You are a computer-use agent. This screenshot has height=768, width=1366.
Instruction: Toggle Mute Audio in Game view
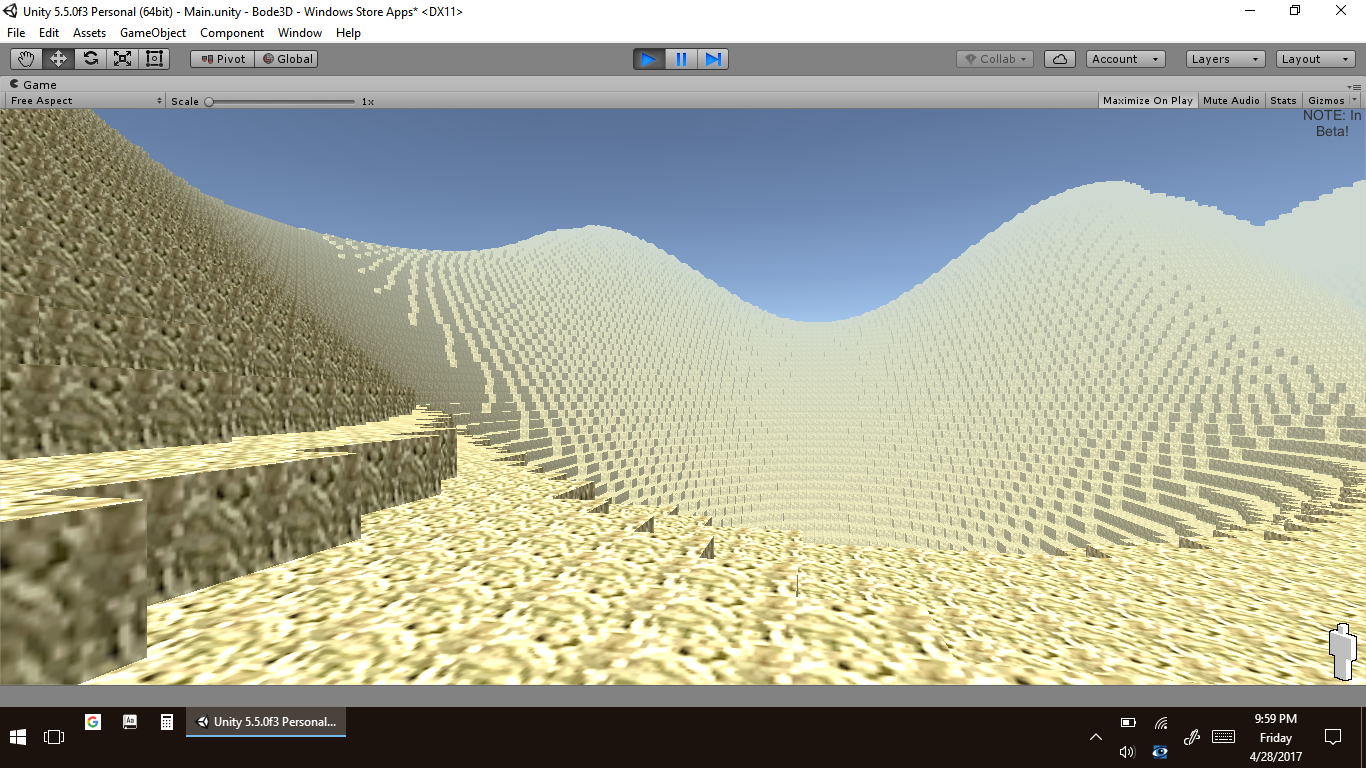(1231, 101)
